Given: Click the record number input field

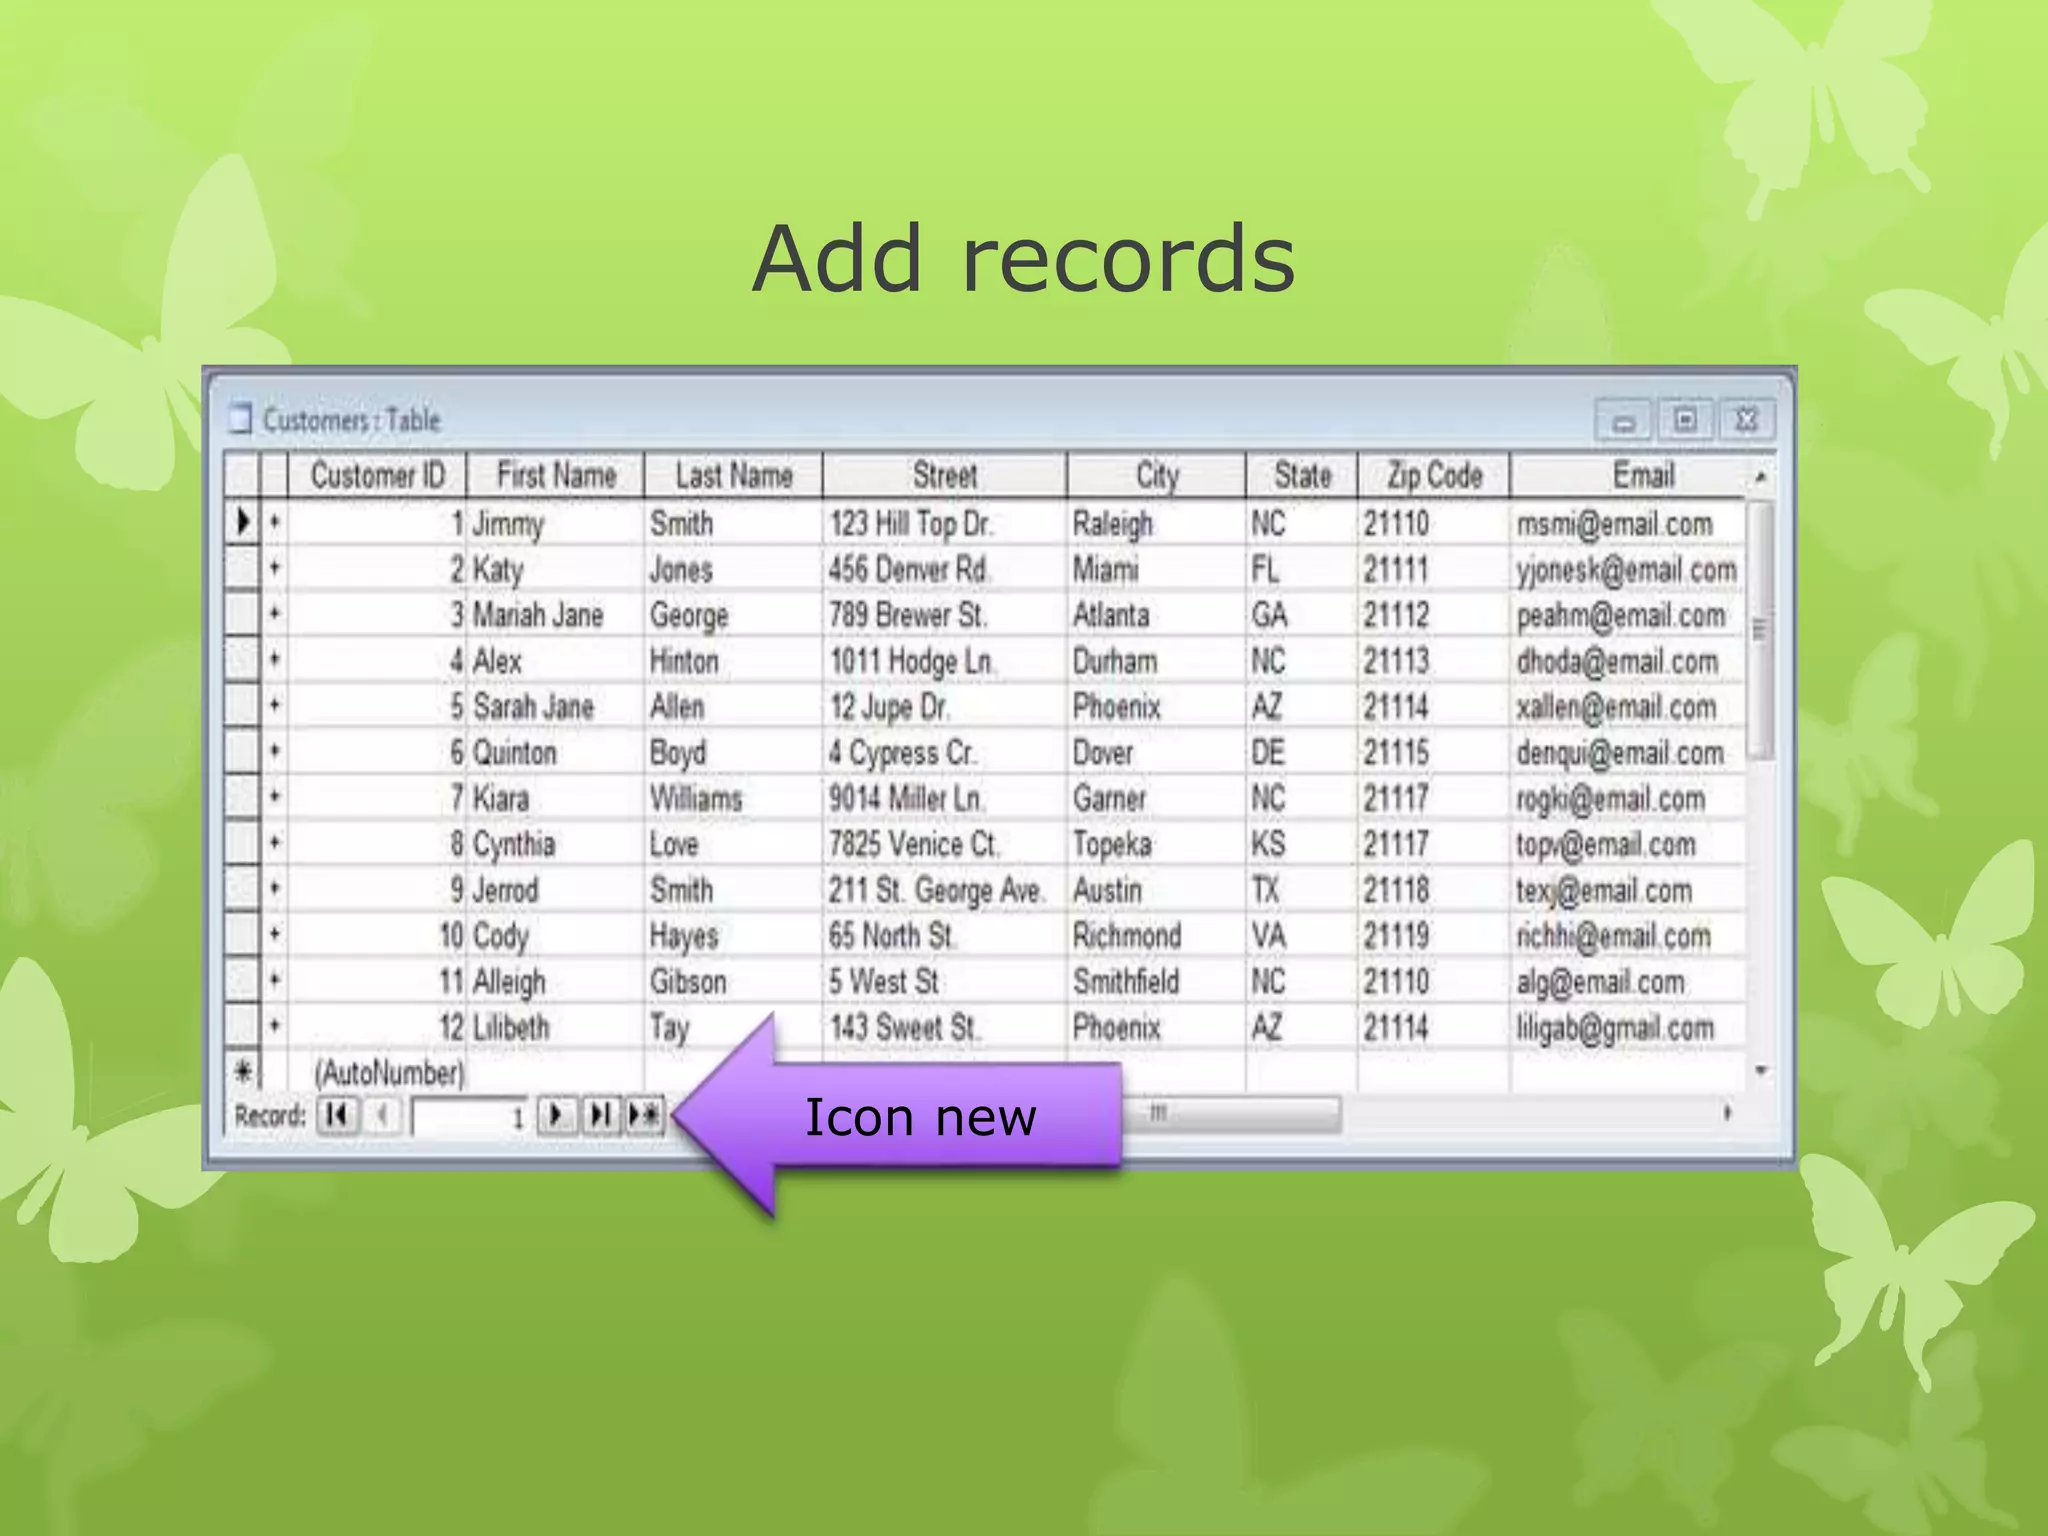Looking at the screenshot, I should click(468, 1116).
